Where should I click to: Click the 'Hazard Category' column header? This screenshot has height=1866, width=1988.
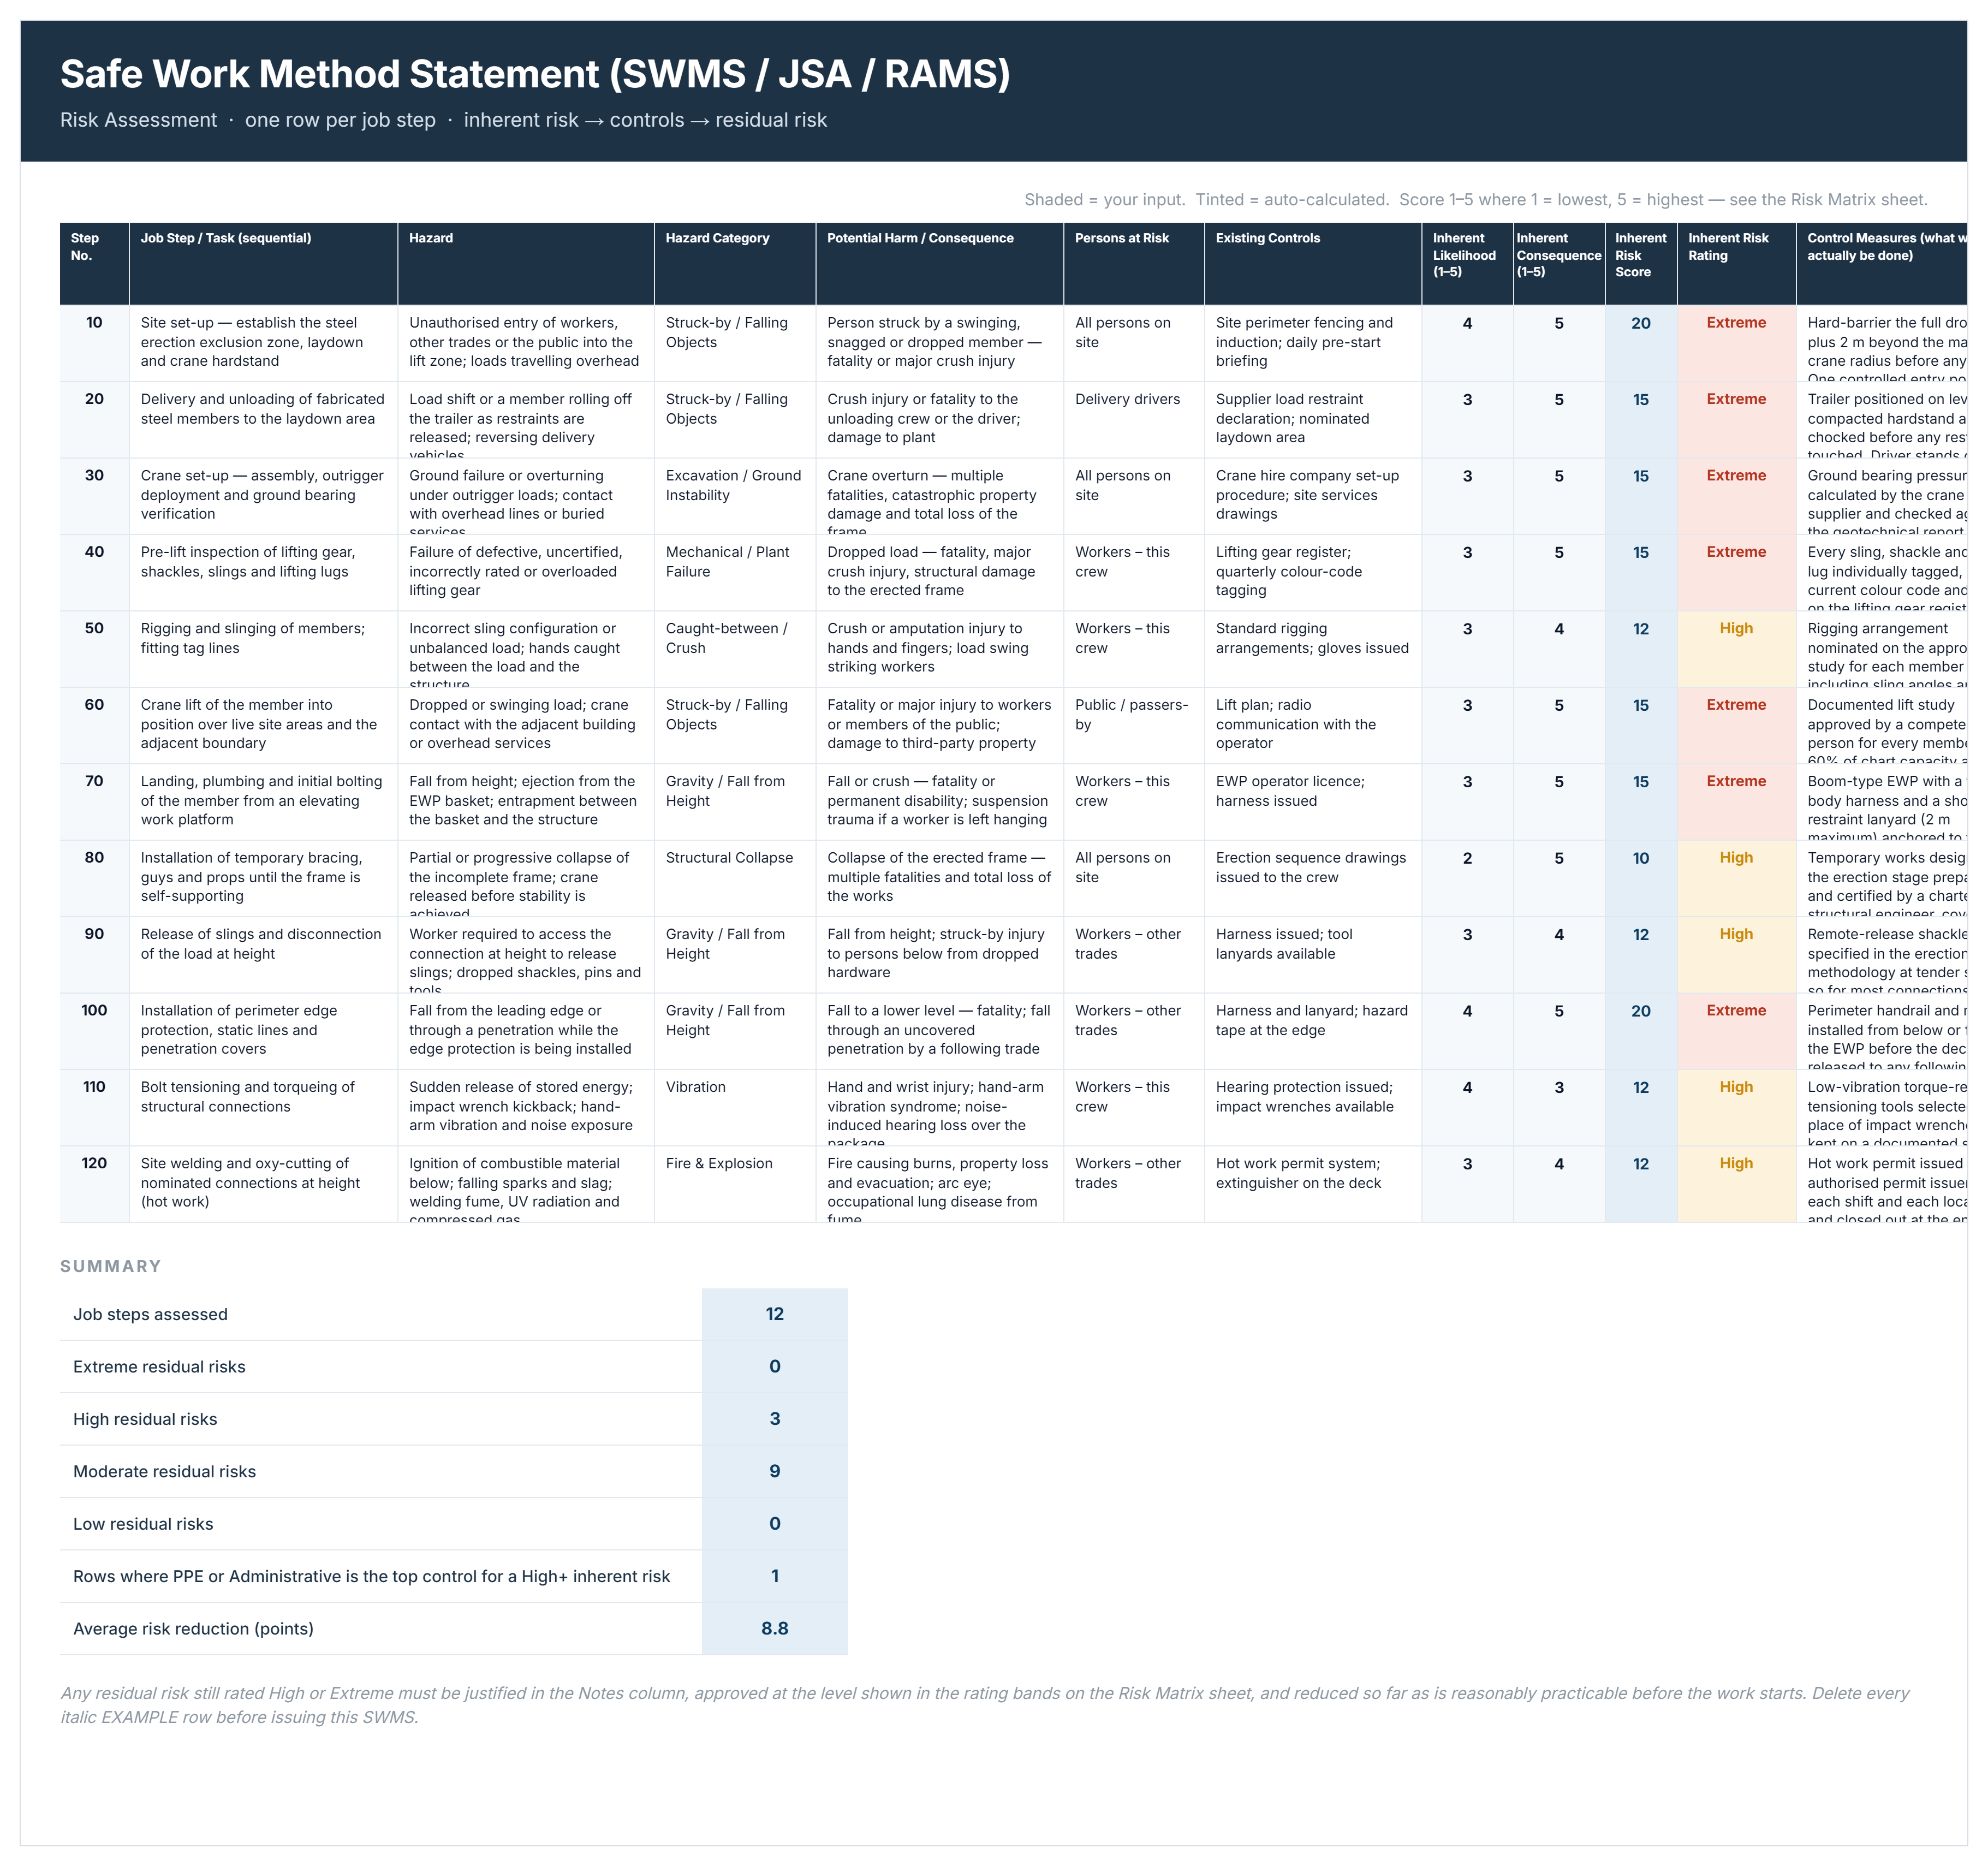(x=735, y=264)
